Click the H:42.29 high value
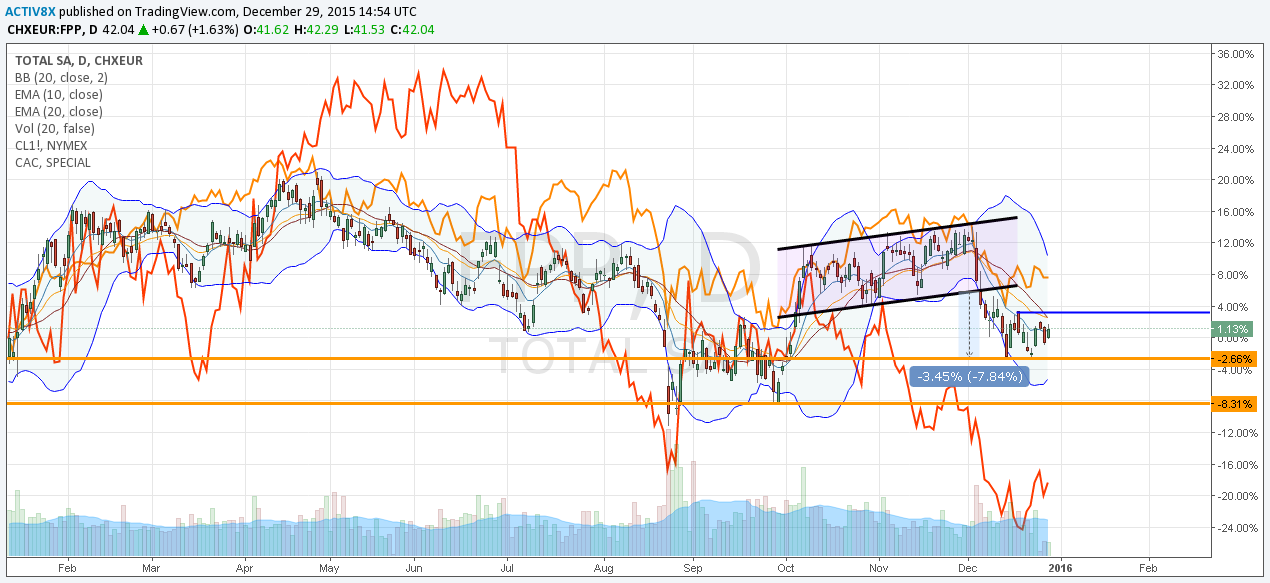This screenshot has height=583, width=1270. coord(315,29)
